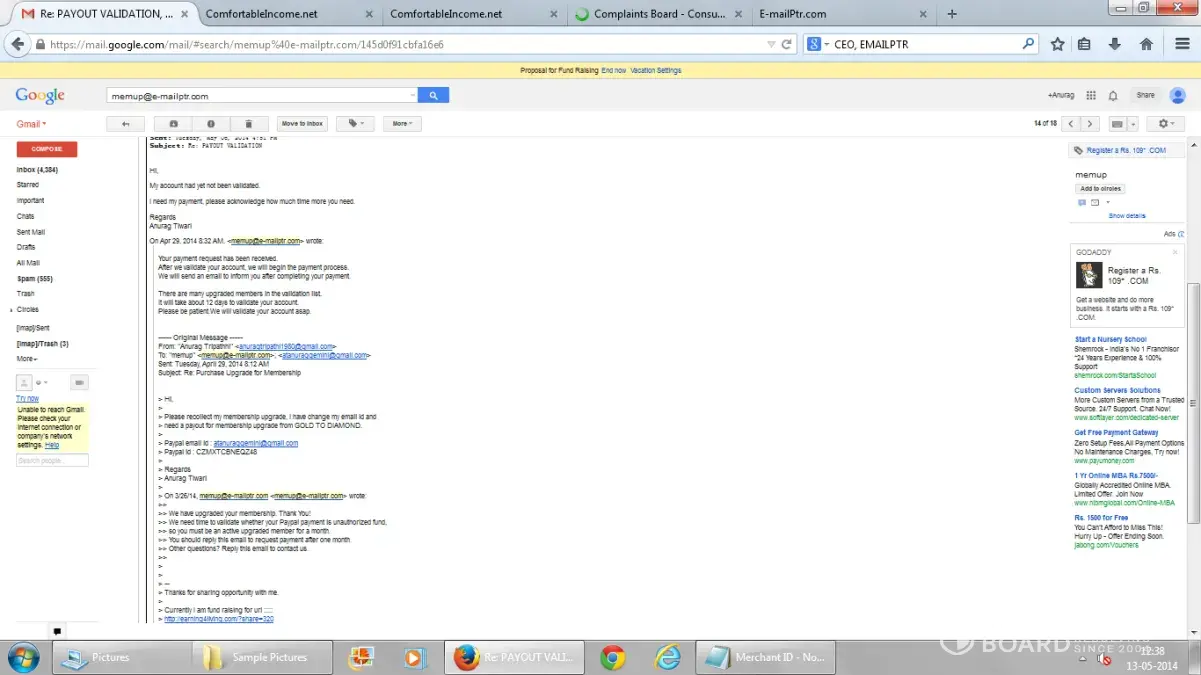Click the blue search magnifier button
This screenshot has width=1201, height=675.
tap(433, 95)
